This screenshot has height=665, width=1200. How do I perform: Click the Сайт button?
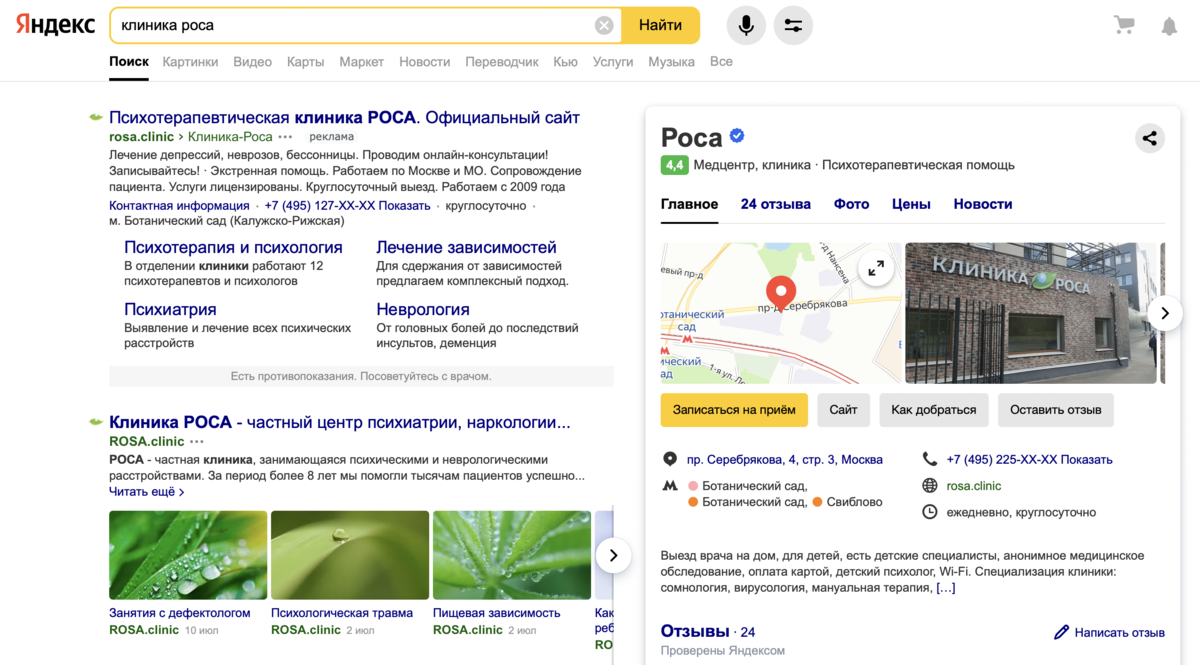tap(843, 410)
